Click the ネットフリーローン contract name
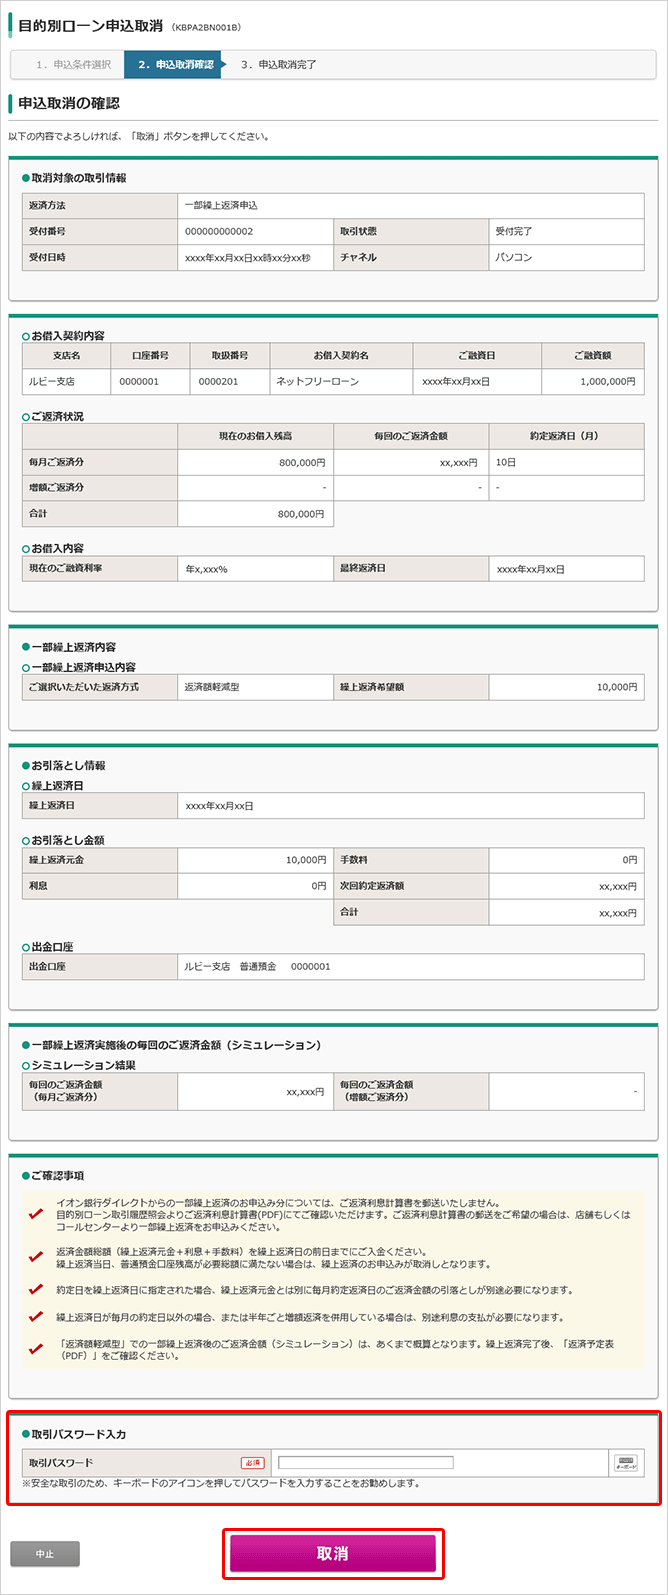The image size is (668, 1595). (319, 382)
